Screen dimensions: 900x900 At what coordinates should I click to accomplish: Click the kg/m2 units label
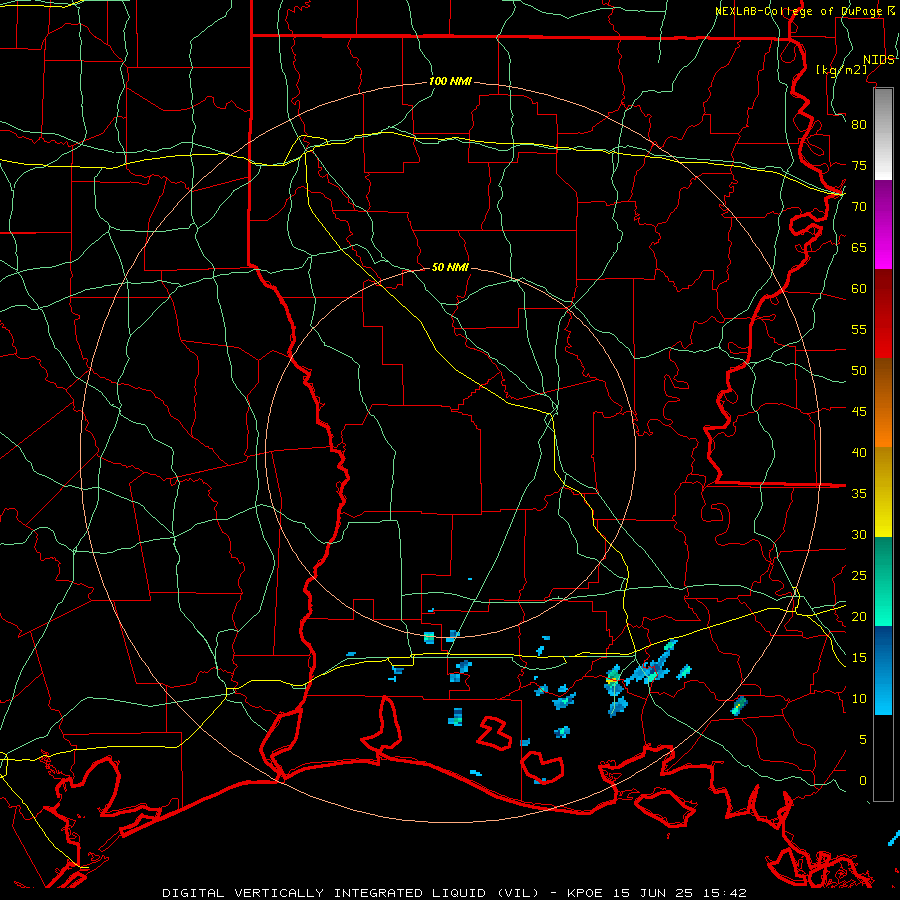[x=841, y=70]
